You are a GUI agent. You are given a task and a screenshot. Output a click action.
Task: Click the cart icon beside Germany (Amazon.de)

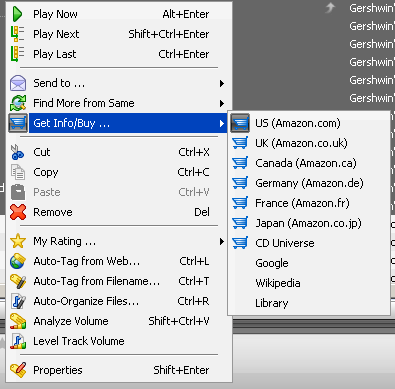click(x=240, y=183)
